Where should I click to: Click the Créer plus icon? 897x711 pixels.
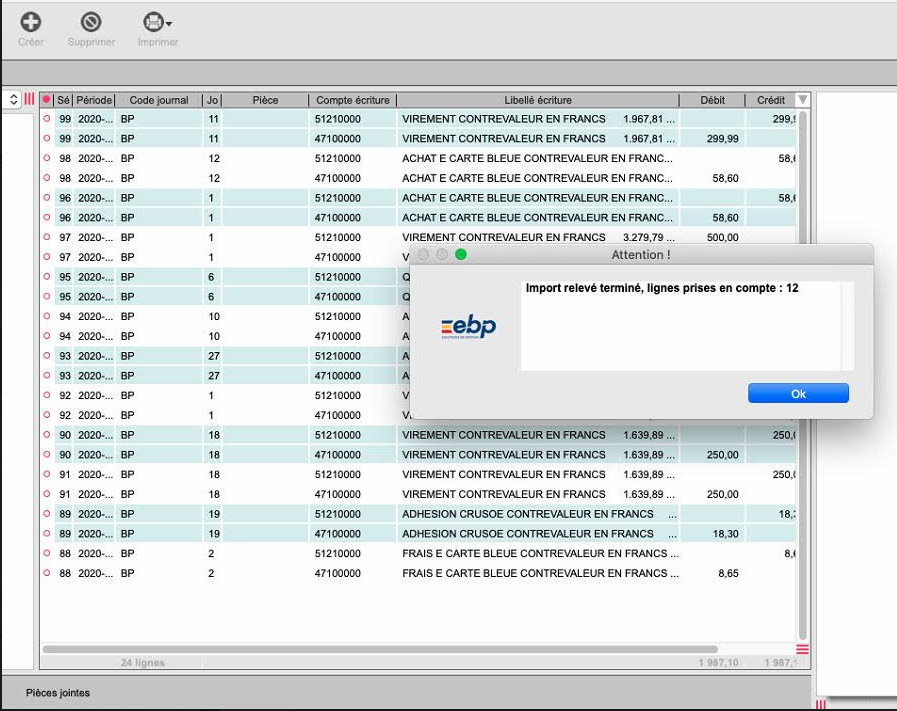coord(31,22)
